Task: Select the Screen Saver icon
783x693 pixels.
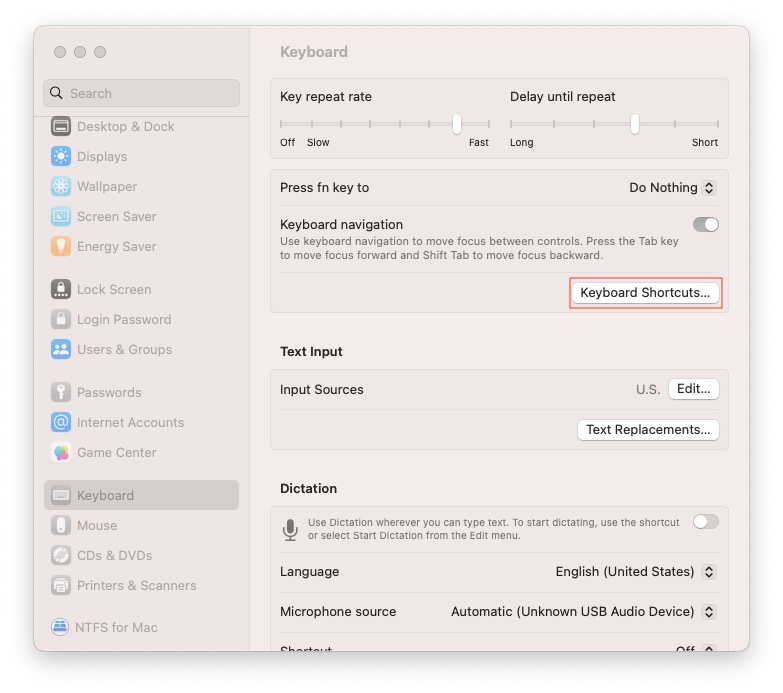Action: [x=61, y=216]
